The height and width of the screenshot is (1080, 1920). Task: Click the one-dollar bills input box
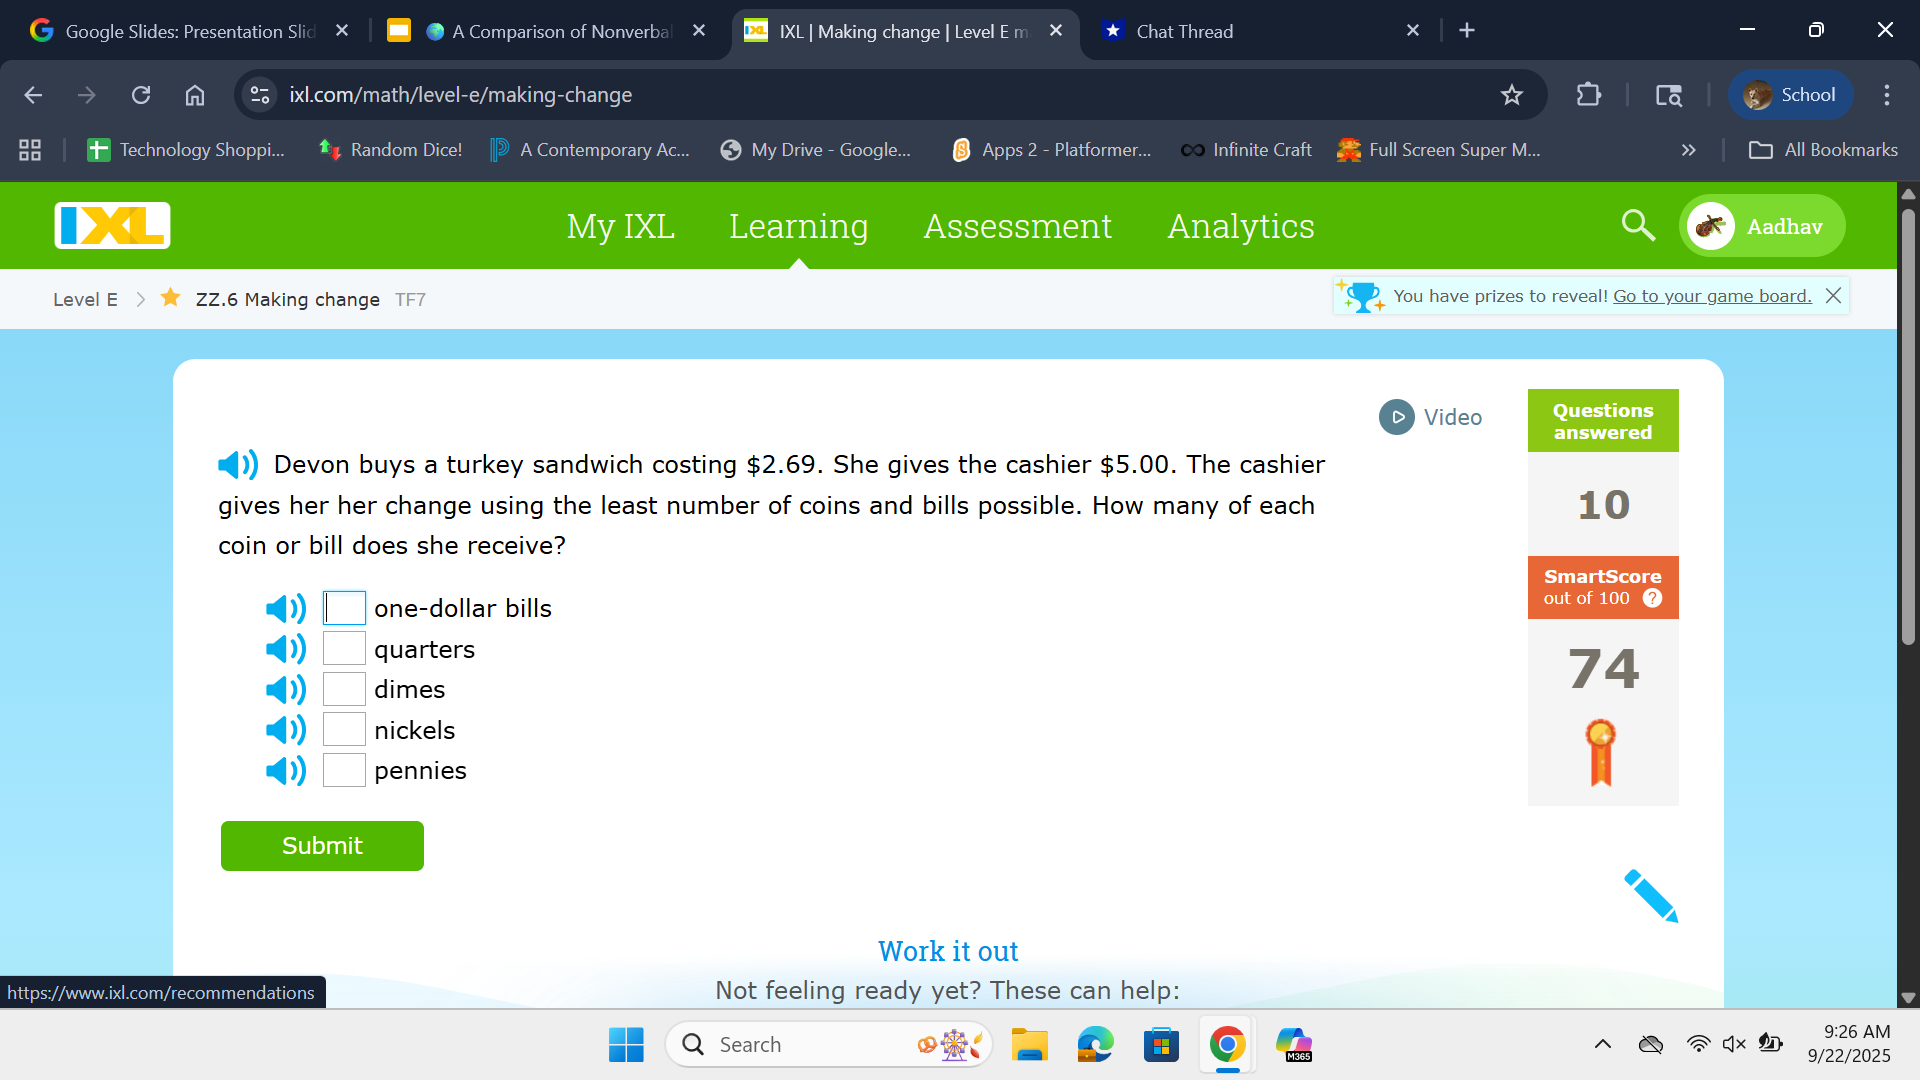(344, 608)
